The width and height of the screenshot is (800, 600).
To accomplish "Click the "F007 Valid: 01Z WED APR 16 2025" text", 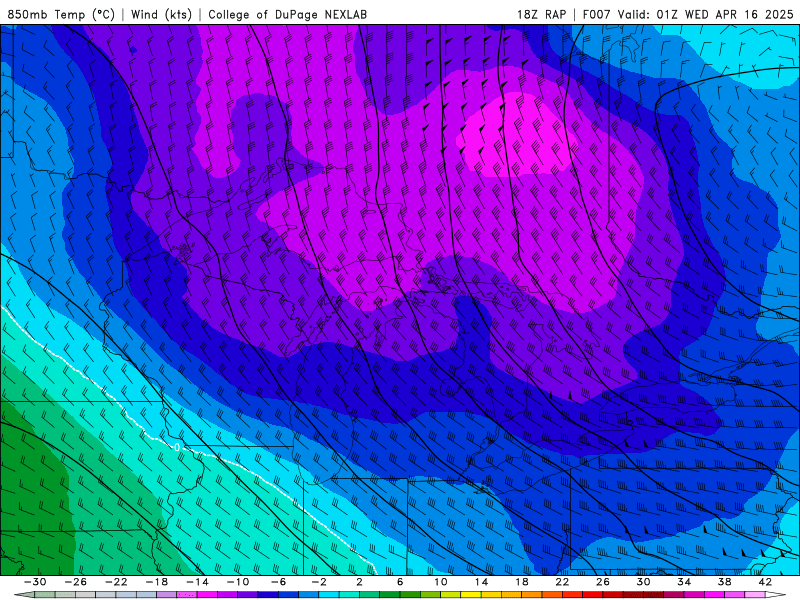I will coord(688,14).
